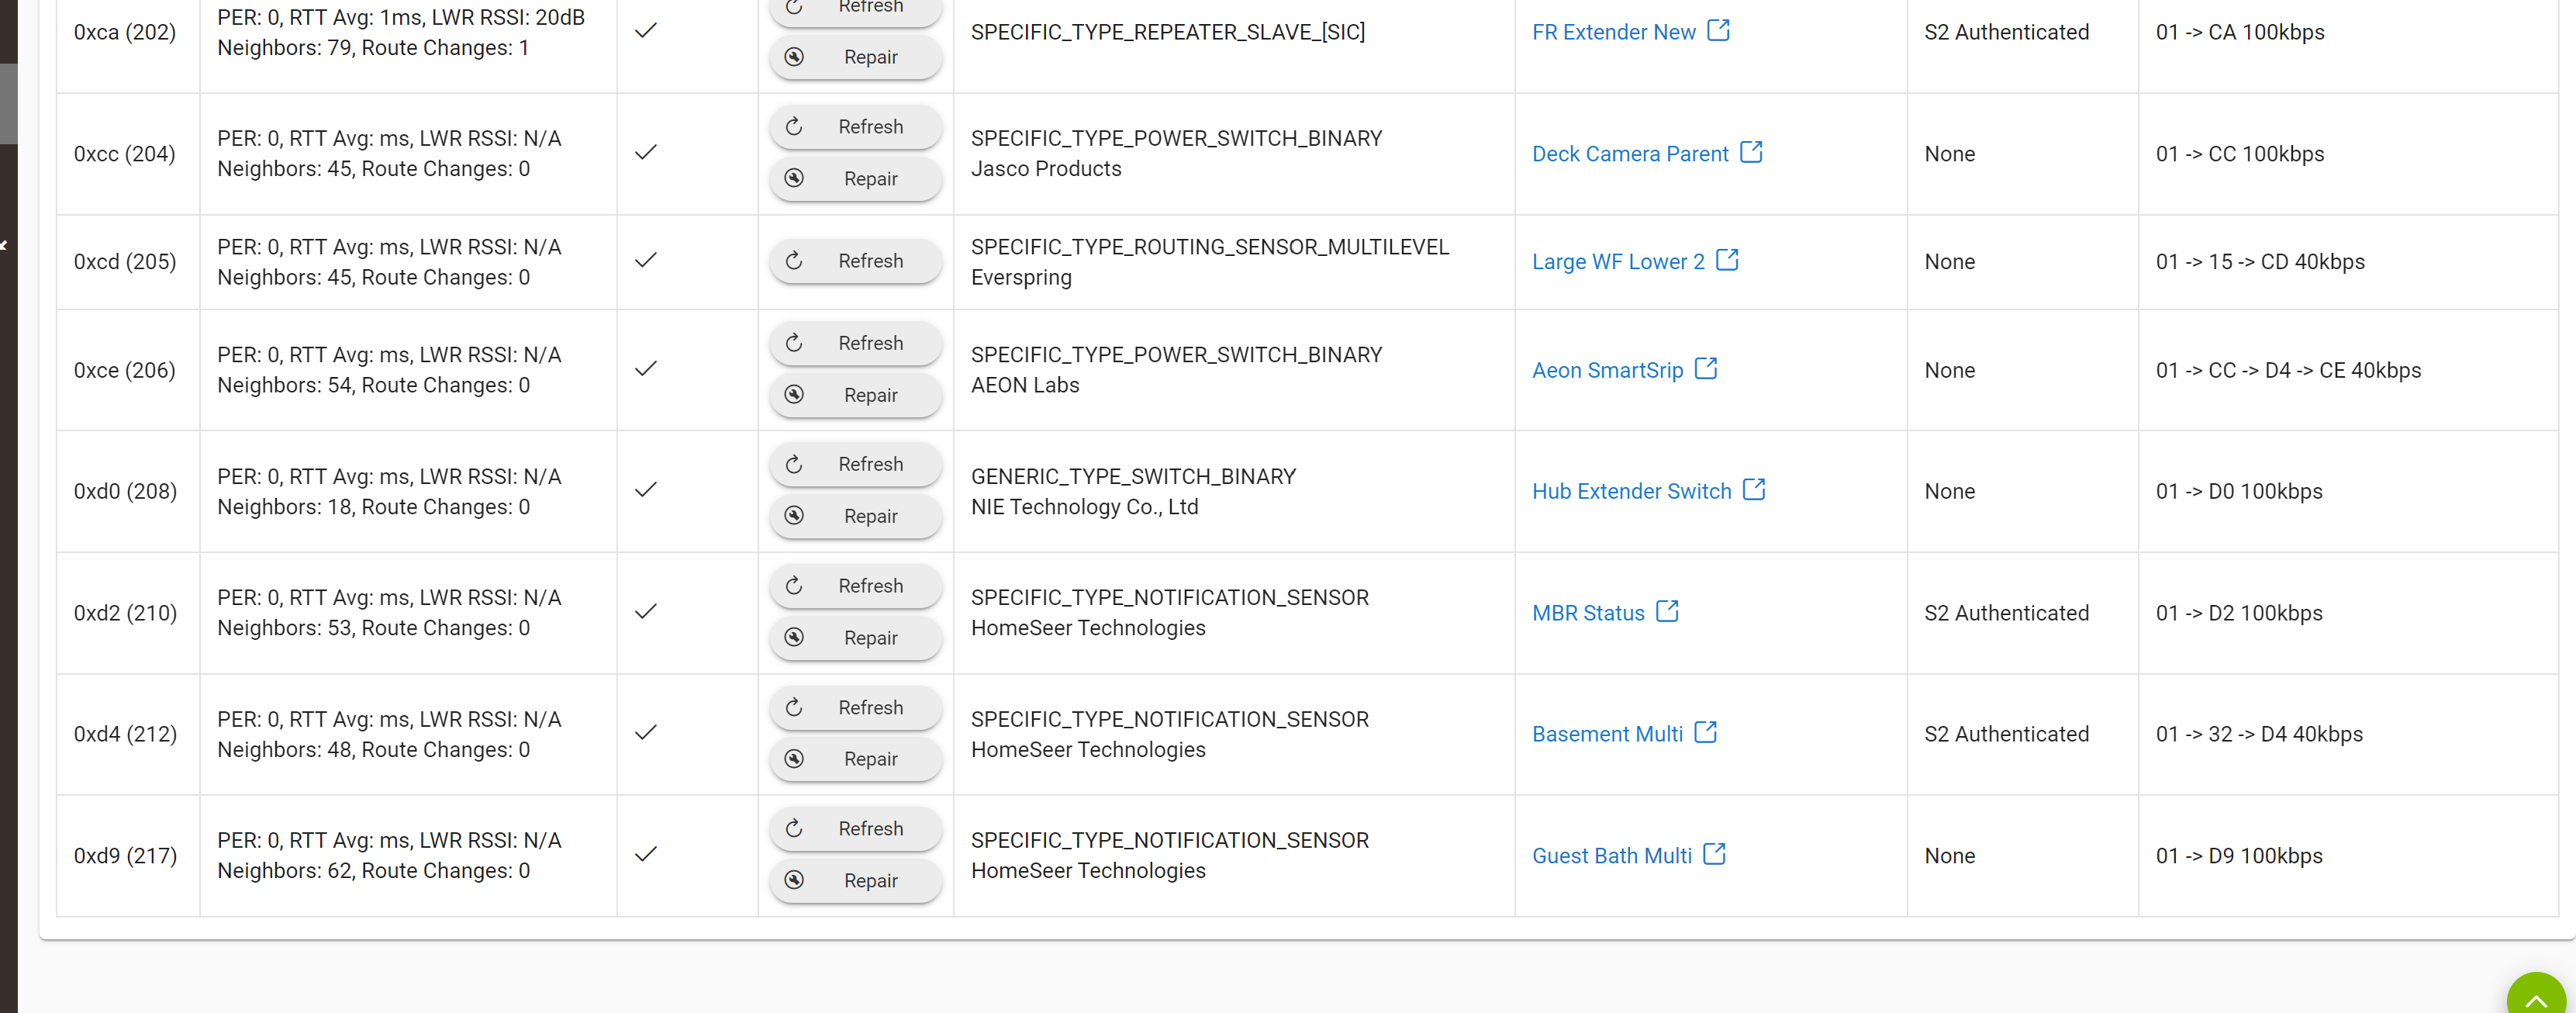2576x1013 pixels.
Task: Click the checkmark status icon for node 0xd0 (208)
Action: (x=646, y=489)
